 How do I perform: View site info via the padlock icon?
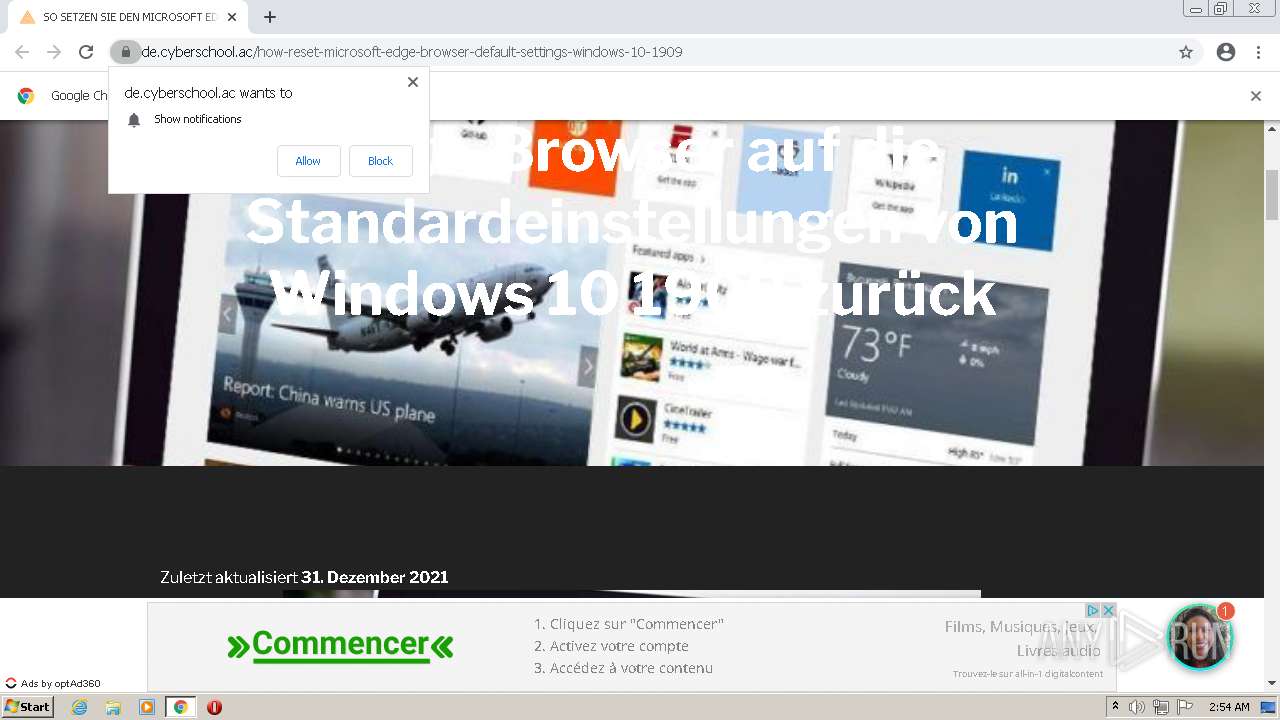click(125, 52)
